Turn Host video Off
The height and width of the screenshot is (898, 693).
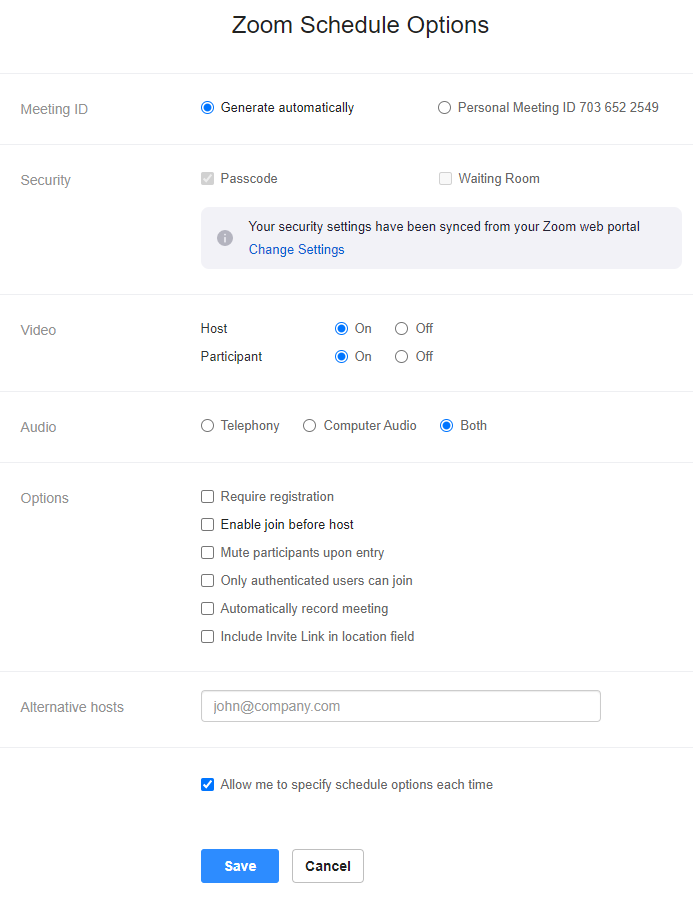[x=401, y=329]
